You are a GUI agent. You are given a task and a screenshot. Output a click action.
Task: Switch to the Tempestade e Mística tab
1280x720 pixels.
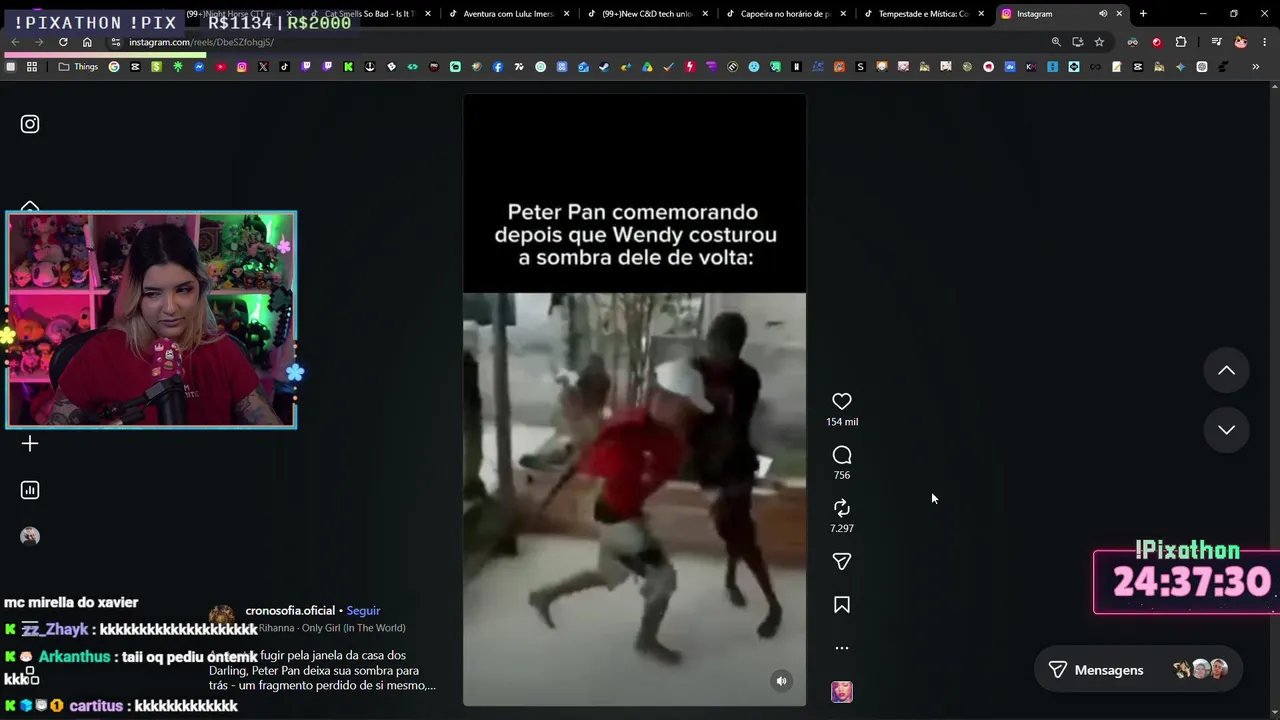coord(924,14)
